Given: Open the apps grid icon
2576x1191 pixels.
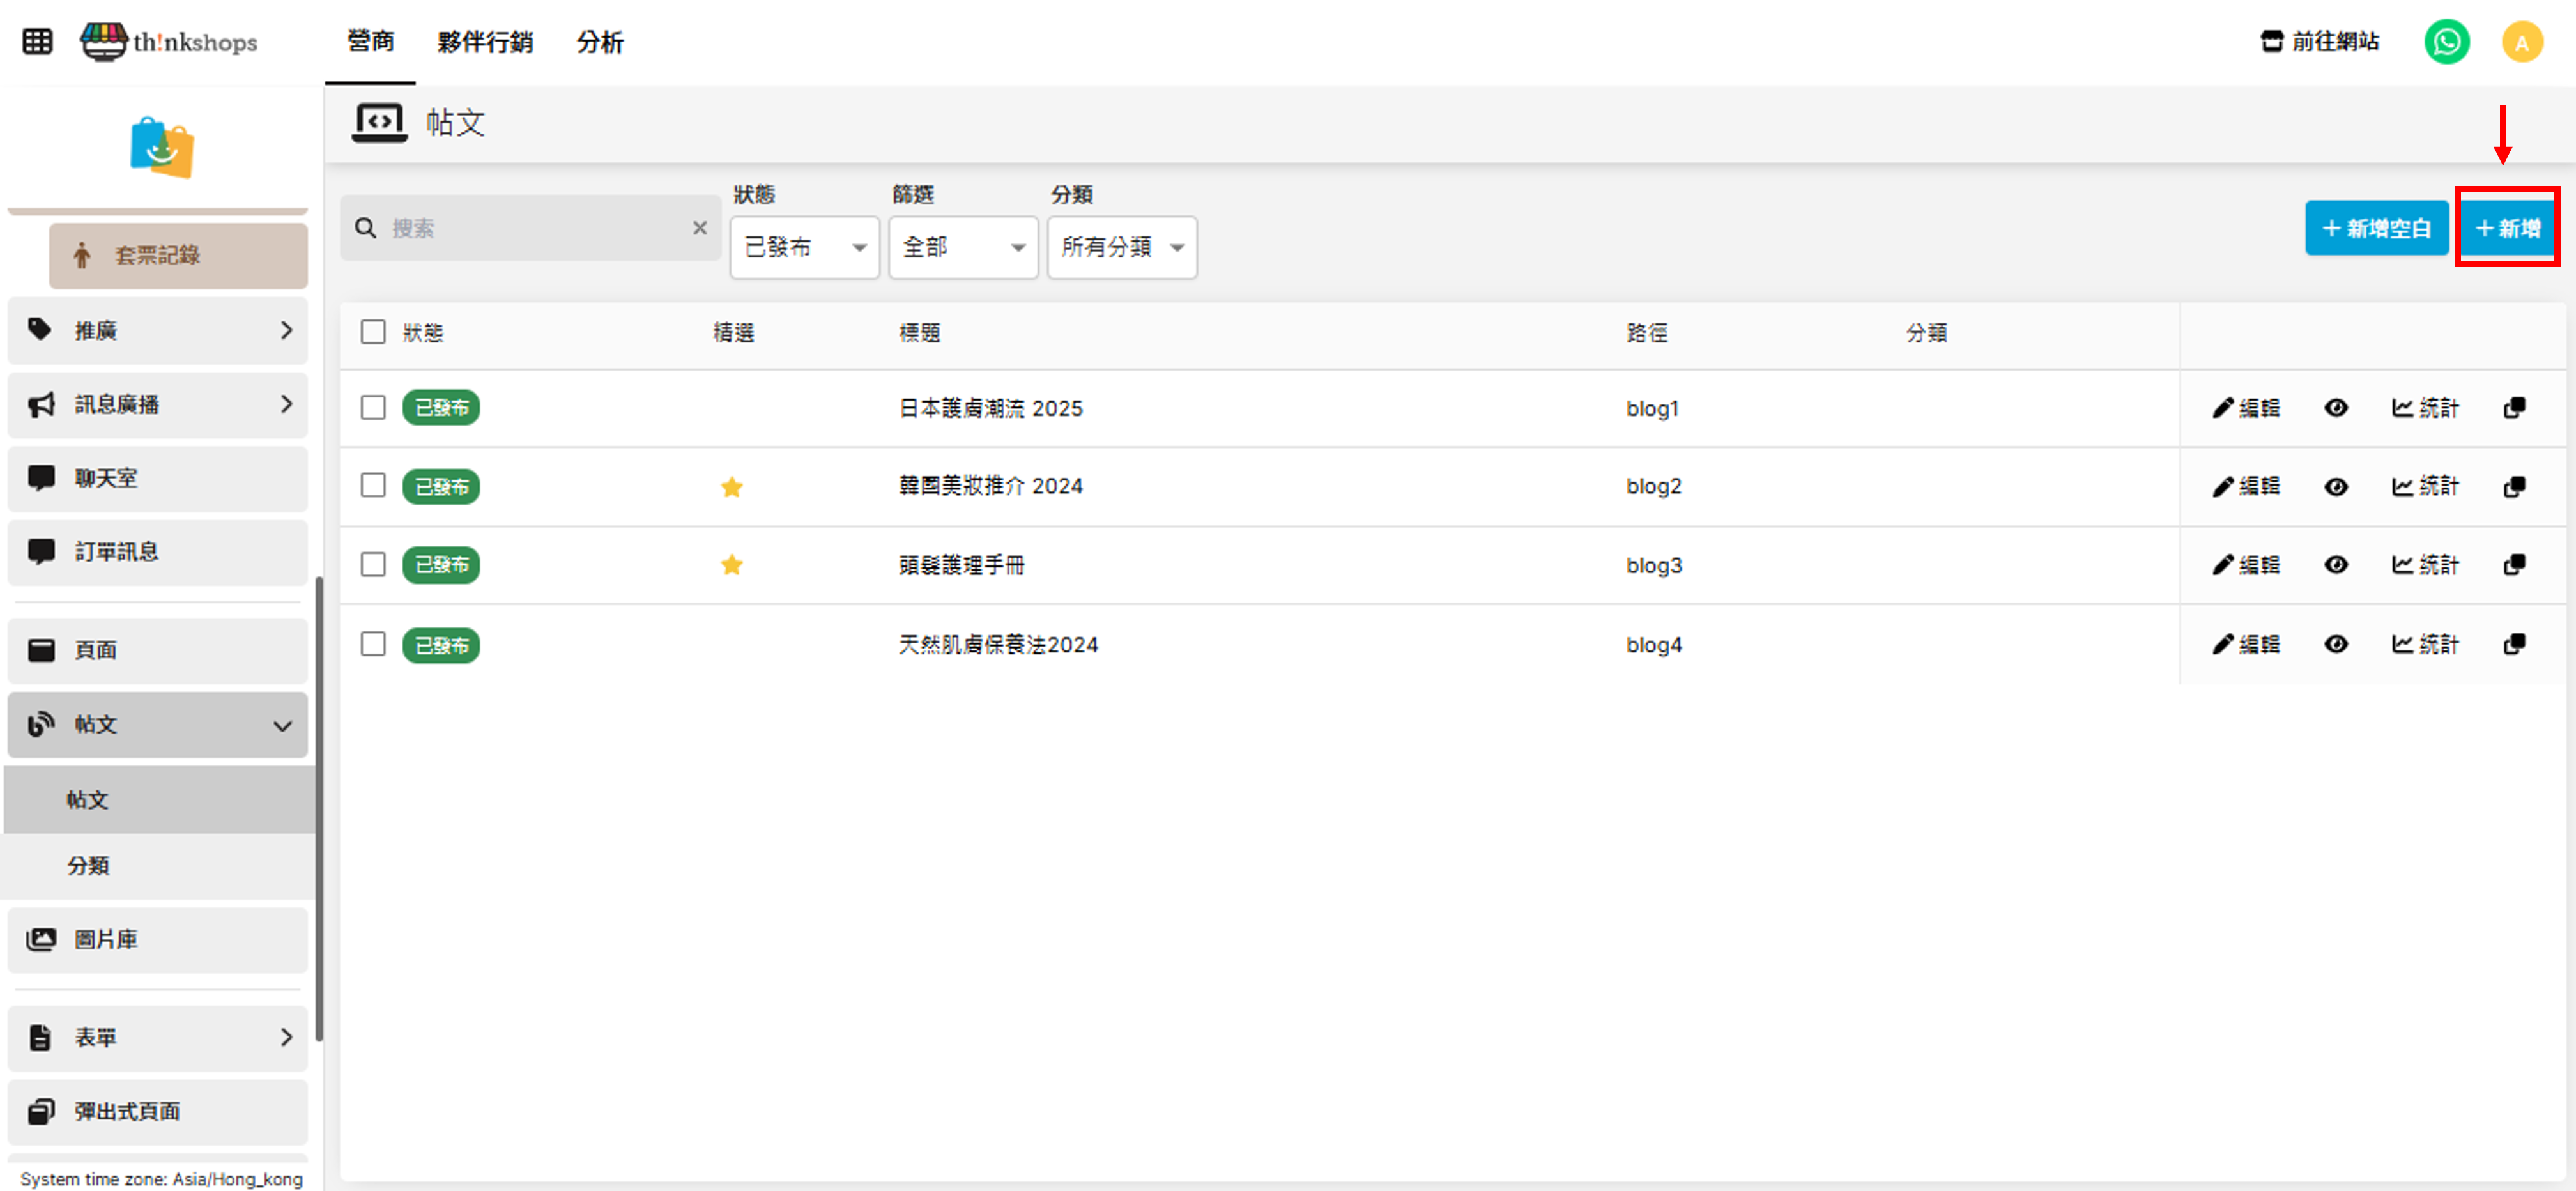Looking at the screenshot, I should [x=37, y=41].
